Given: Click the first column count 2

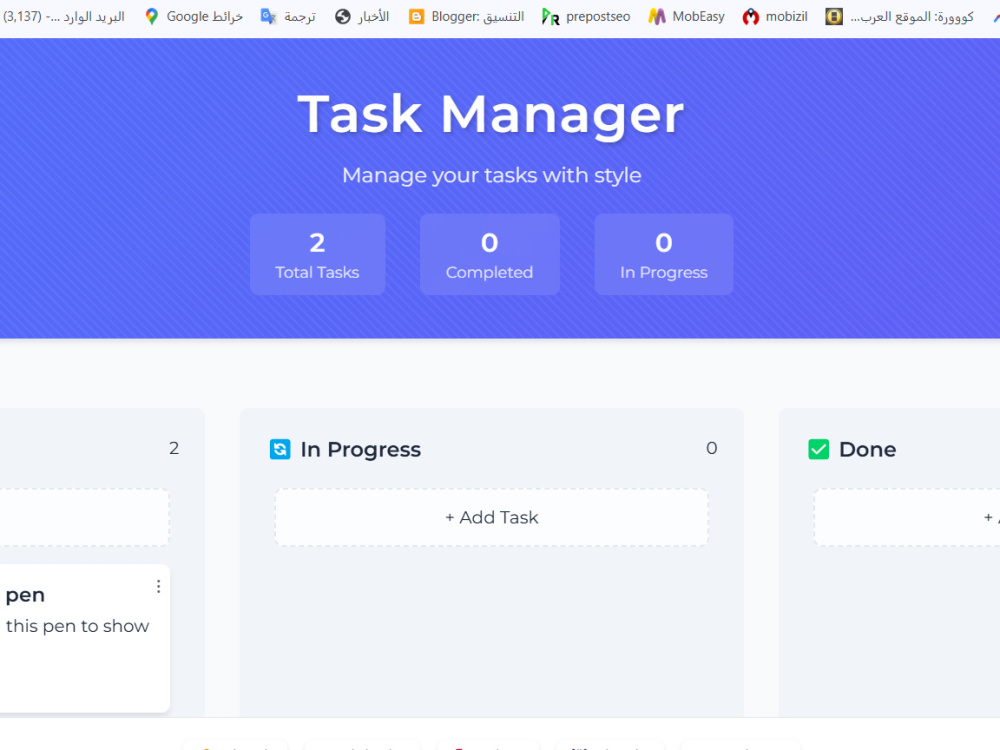Looking at the screenshot, I should click(174, 448).
